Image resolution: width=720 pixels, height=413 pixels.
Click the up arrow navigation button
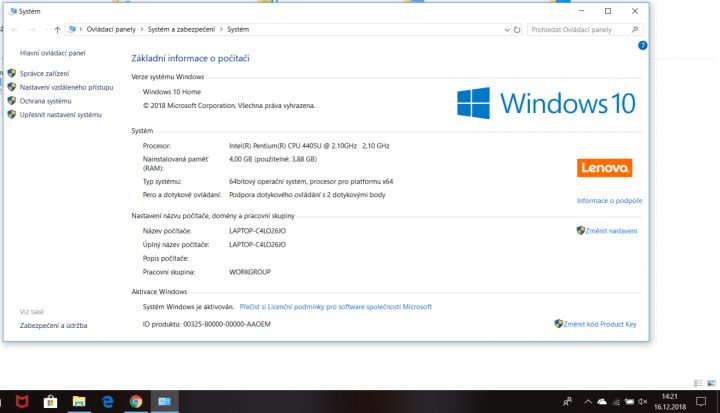tap(57, 30)
